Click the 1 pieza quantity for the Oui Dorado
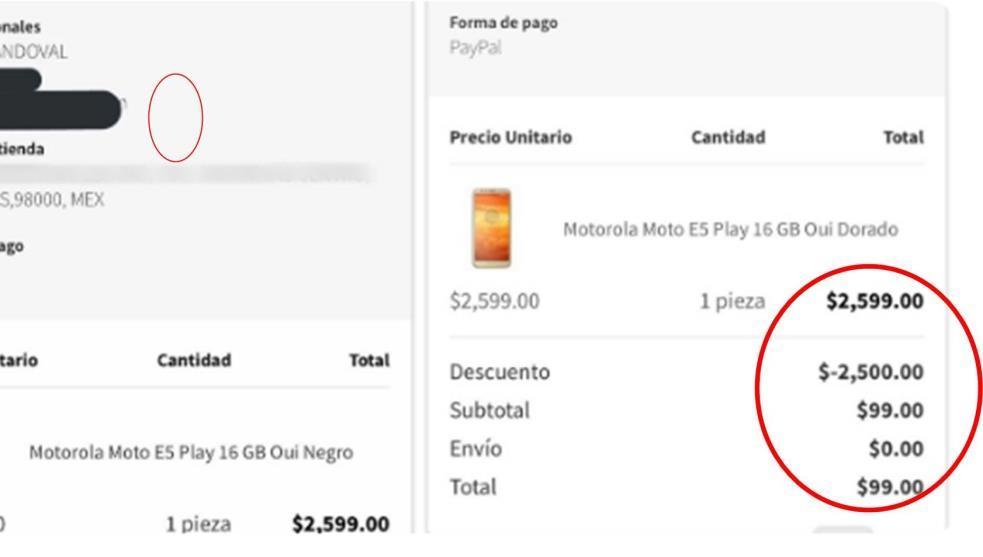Image resolution: width=983 pixels, height=557 pixels. (732, 301)
